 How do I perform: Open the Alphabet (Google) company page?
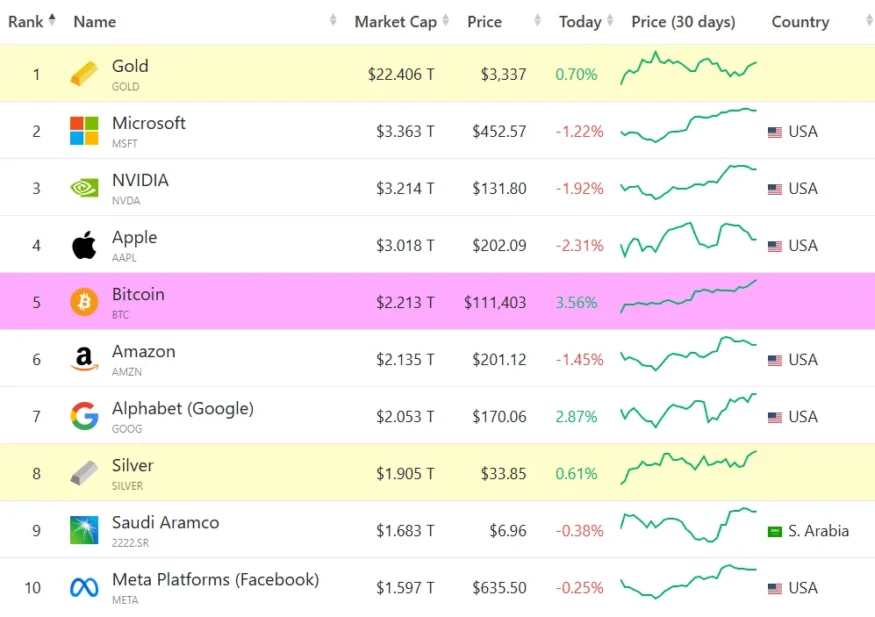point(182,409)
